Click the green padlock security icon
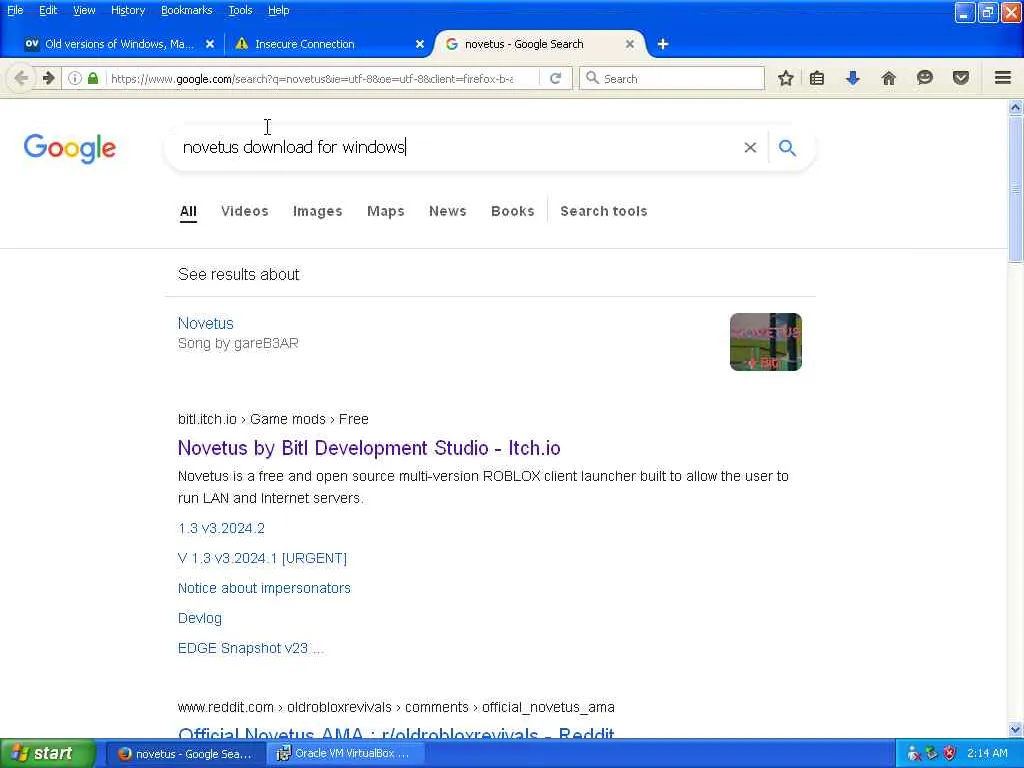The image size is (1024, 768). tap(93, 78)
